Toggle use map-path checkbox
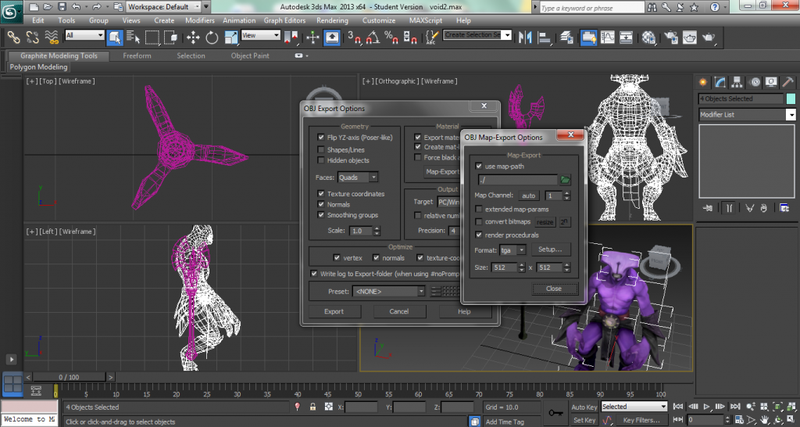 pyautogui.click(x=479, y=166)
